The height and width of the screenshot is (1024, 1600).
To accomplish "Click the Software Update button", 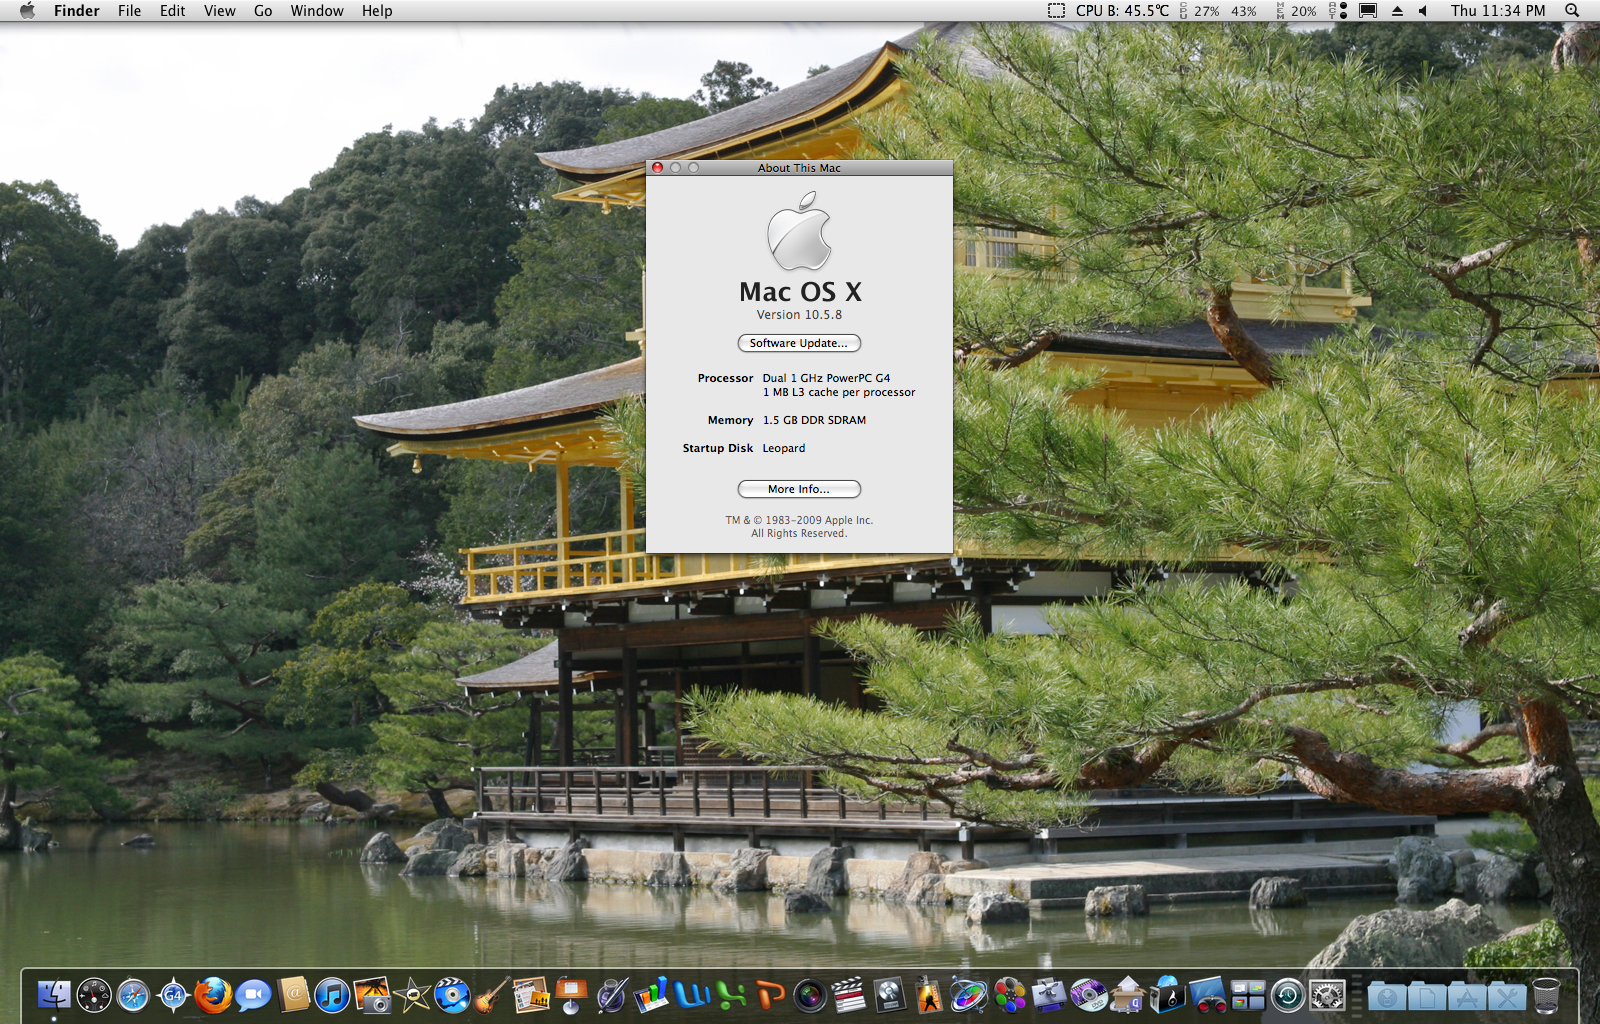I will coord(799,343).
